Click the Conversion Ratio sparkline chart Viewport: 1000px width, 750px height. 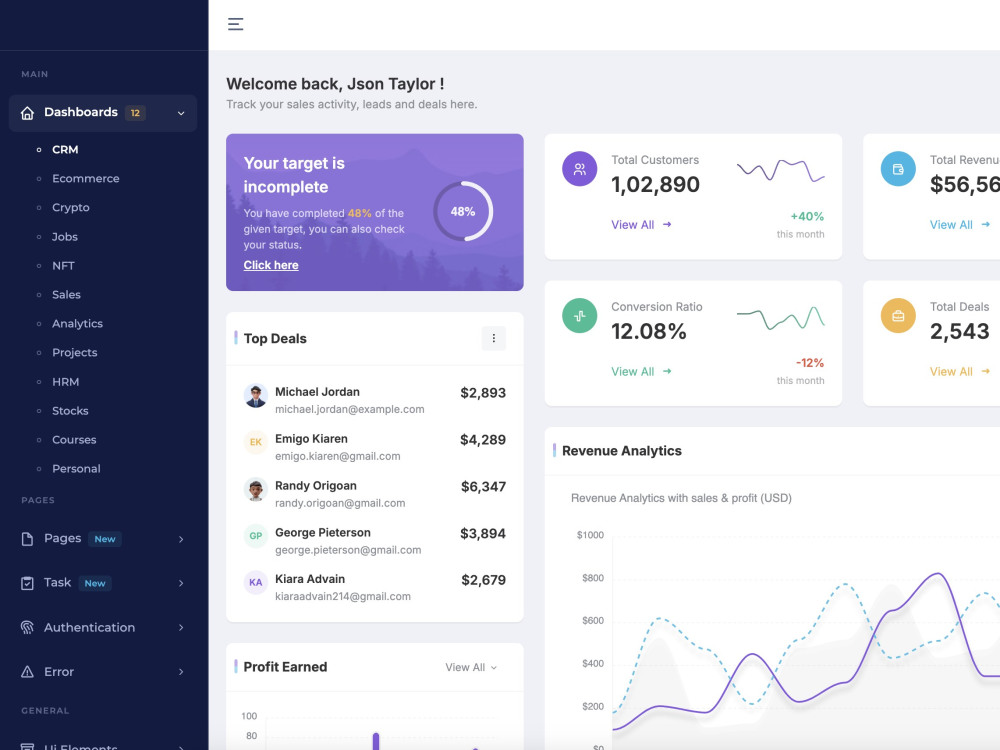tap(781, 318)
